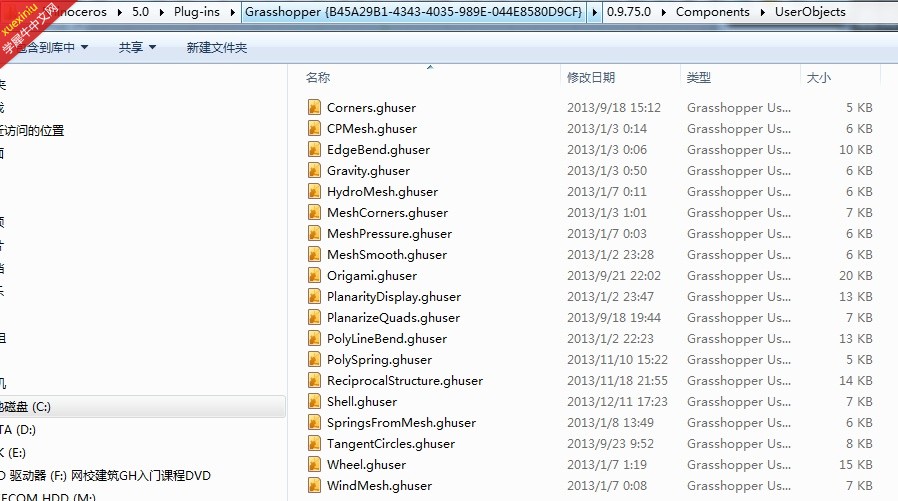Select the WindMesh.ghuser file name
The image size is (898, 501).
click(x=379, y=486)
